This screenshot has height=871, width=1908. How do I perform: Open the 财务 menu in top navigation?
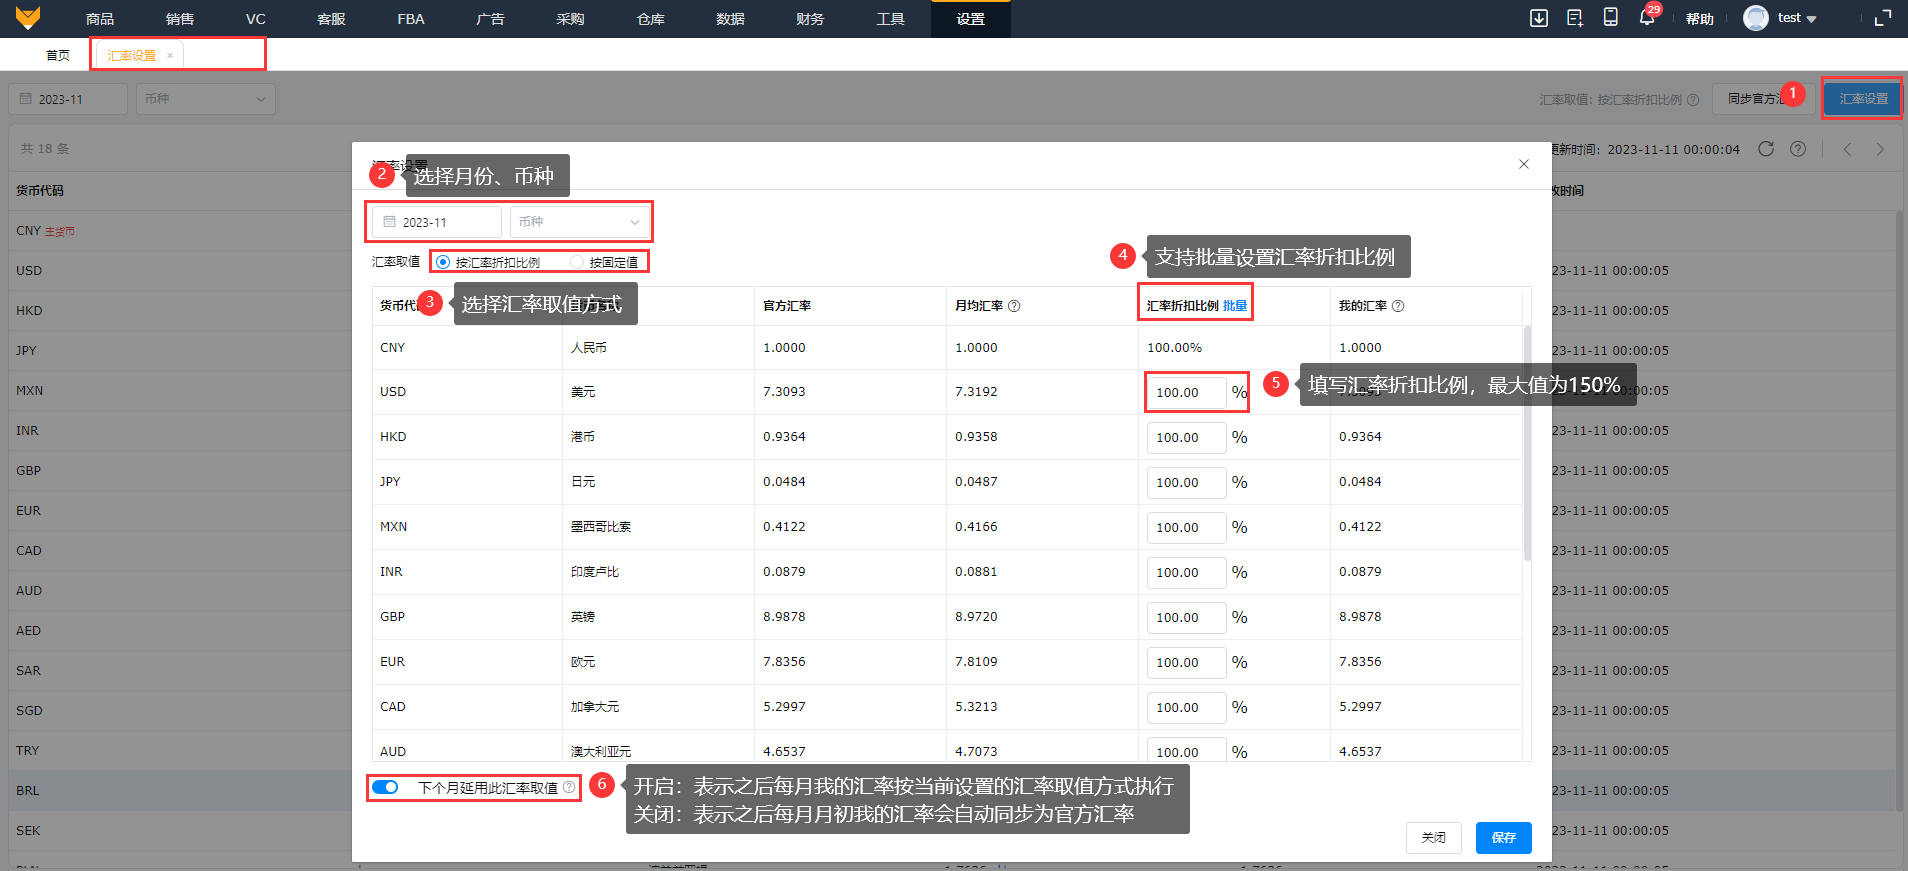[x=810, y=19]
